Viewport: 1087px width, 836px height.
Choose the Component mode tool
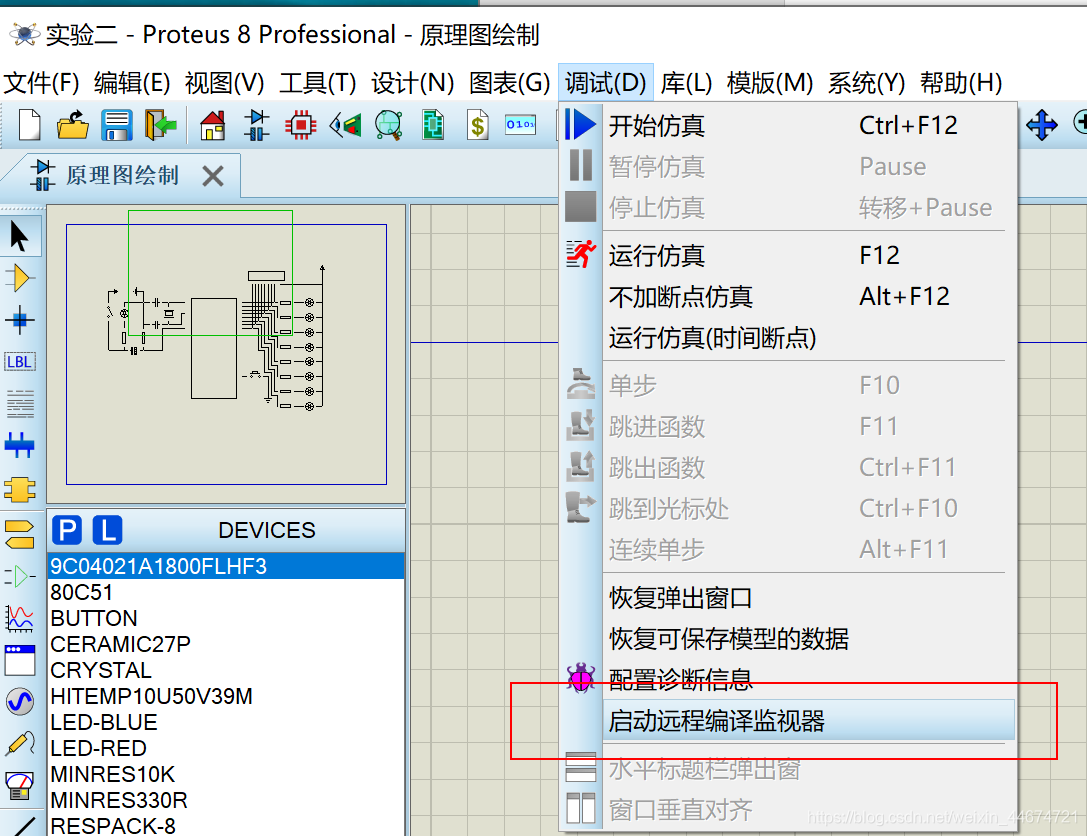pos(20,279)
